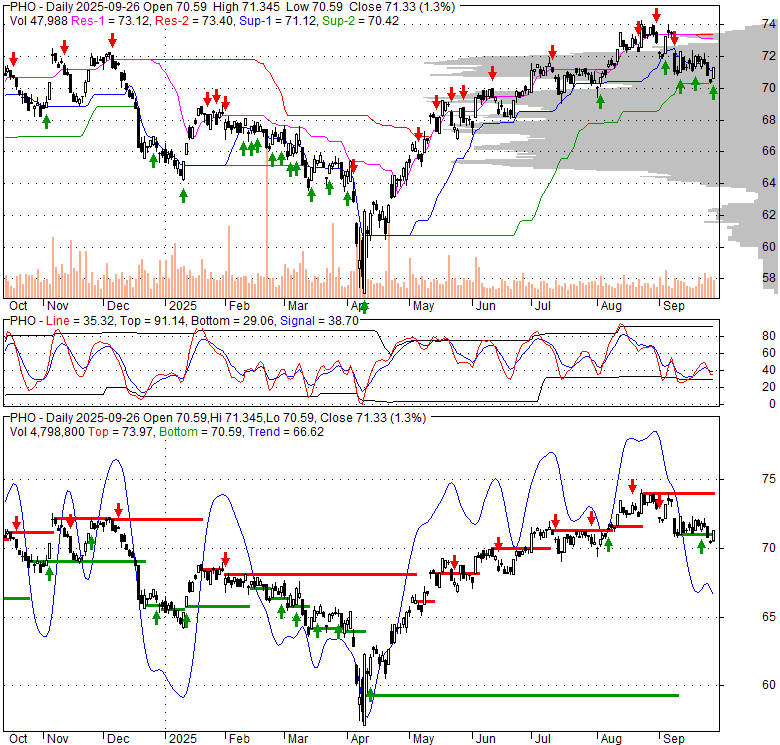Click the Sup-1 = 71.12 legend label
This screenshot has height=745, width=780.
coord(278,21)
